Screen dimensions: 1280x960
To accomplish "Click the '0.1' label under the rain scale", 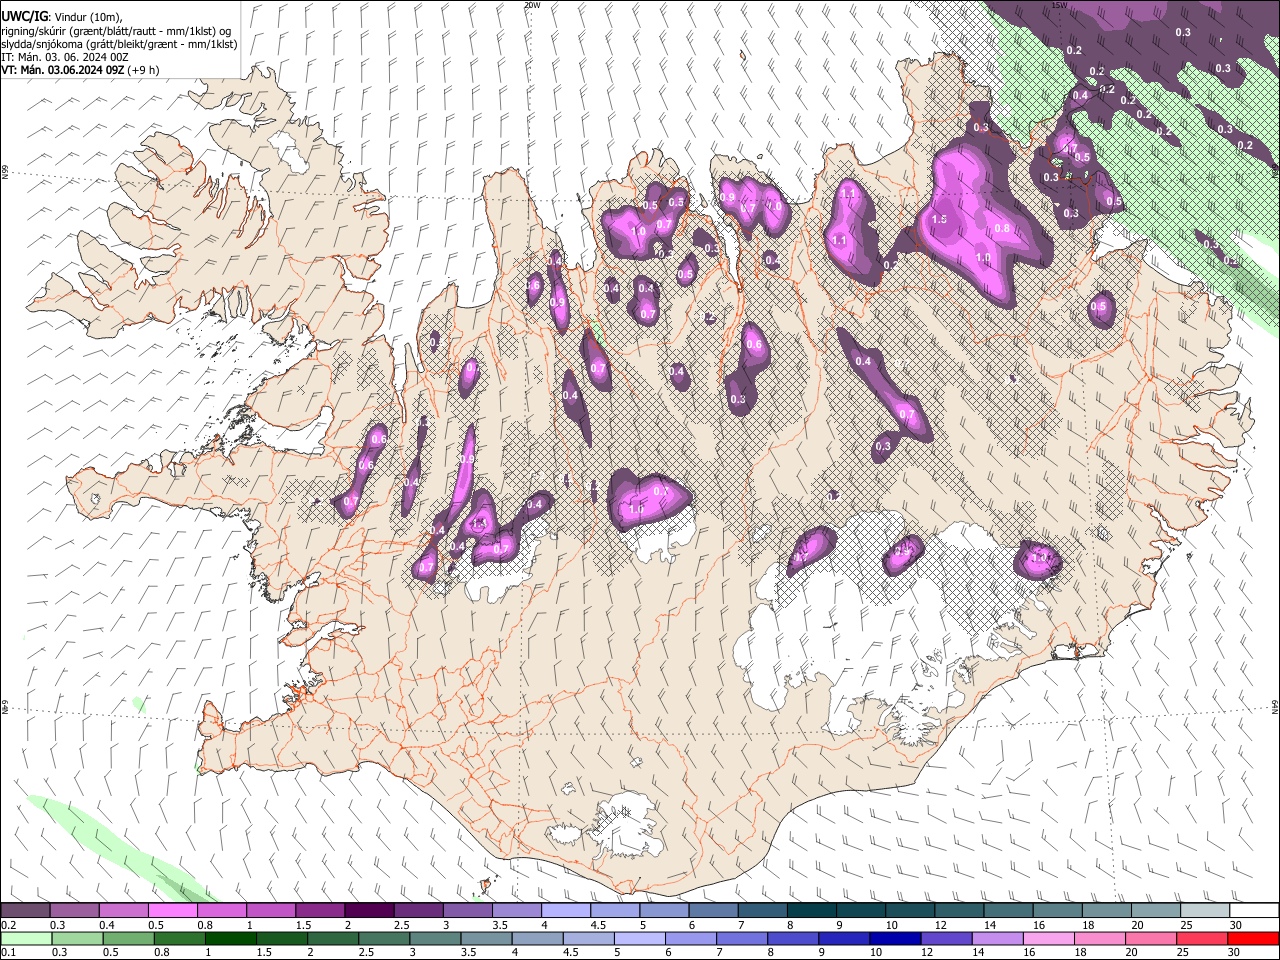I will tap(7, 952).
